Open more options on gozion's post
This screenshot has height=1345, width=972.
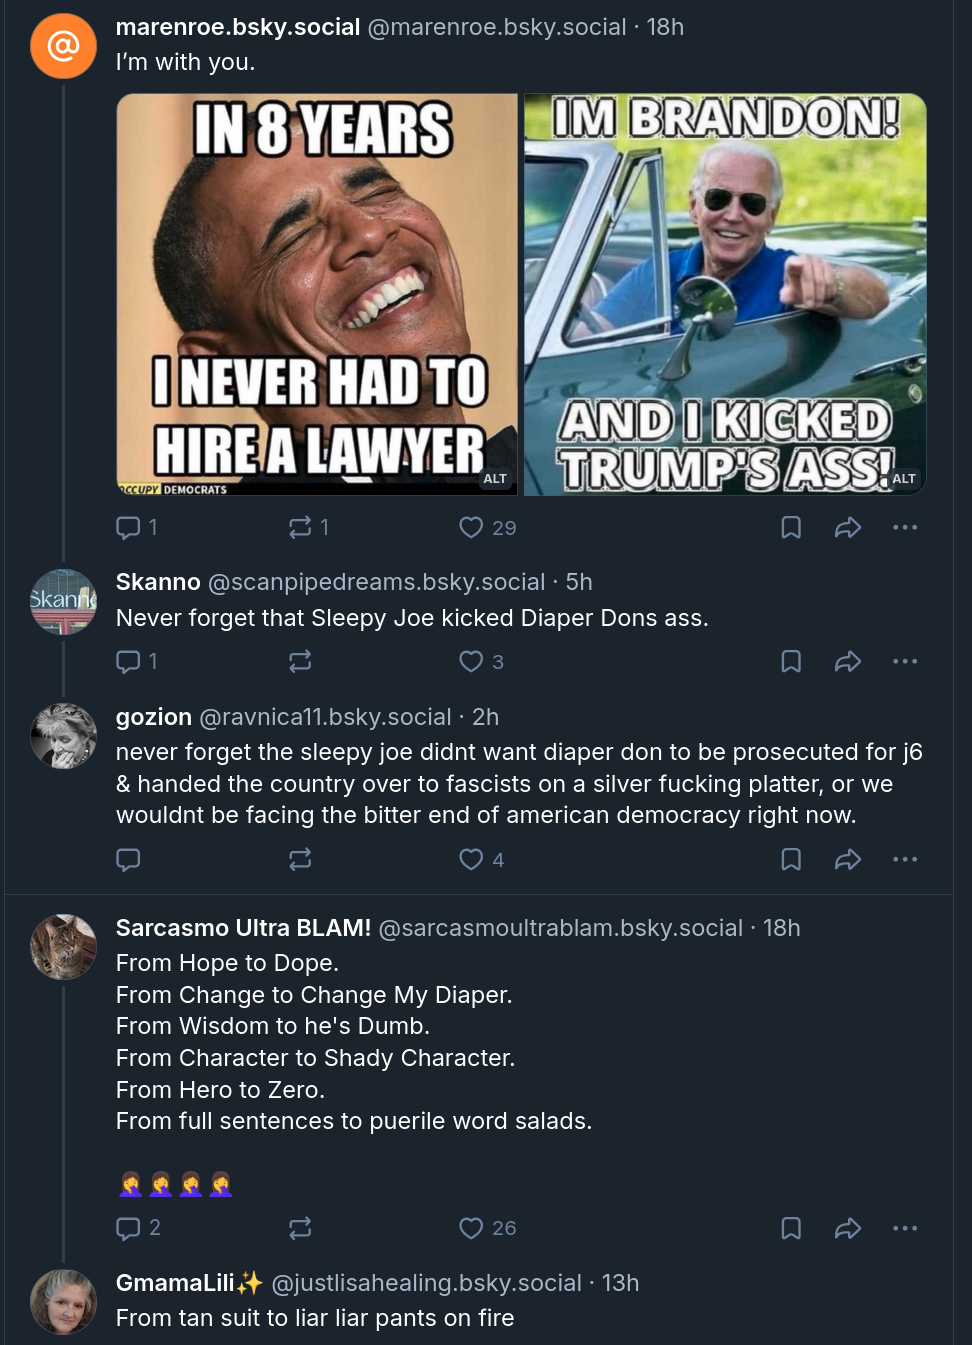[905, 859]
